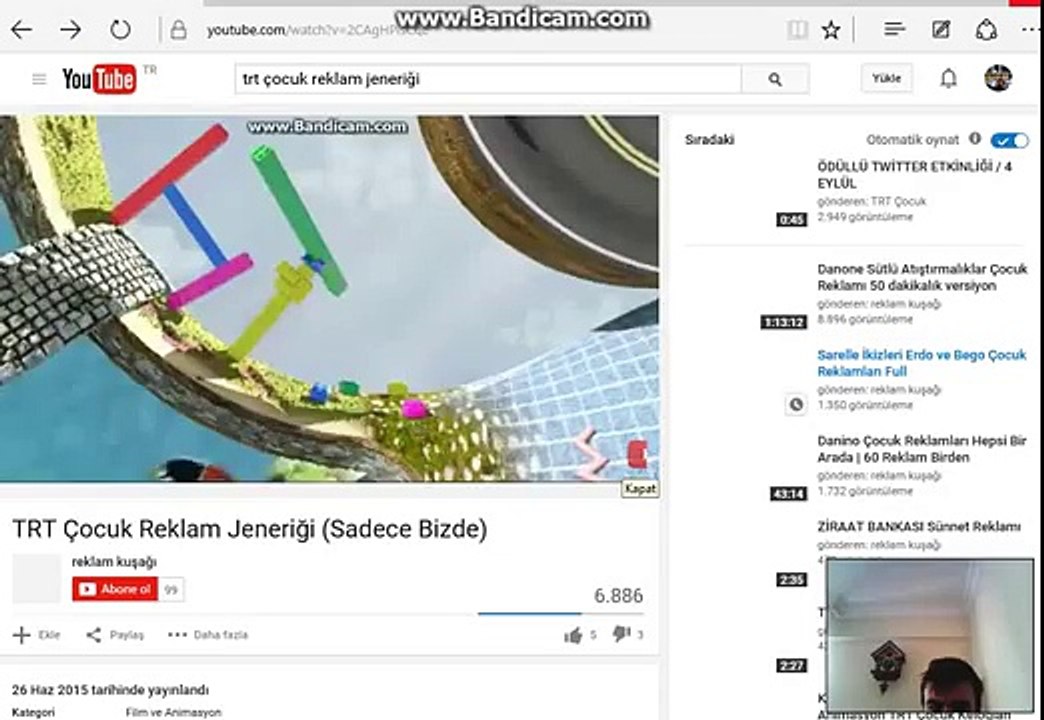Open Danino Çocuk Reklamları video link
The height and width of the screenshot is (720, 1044).
pos(921,449)
